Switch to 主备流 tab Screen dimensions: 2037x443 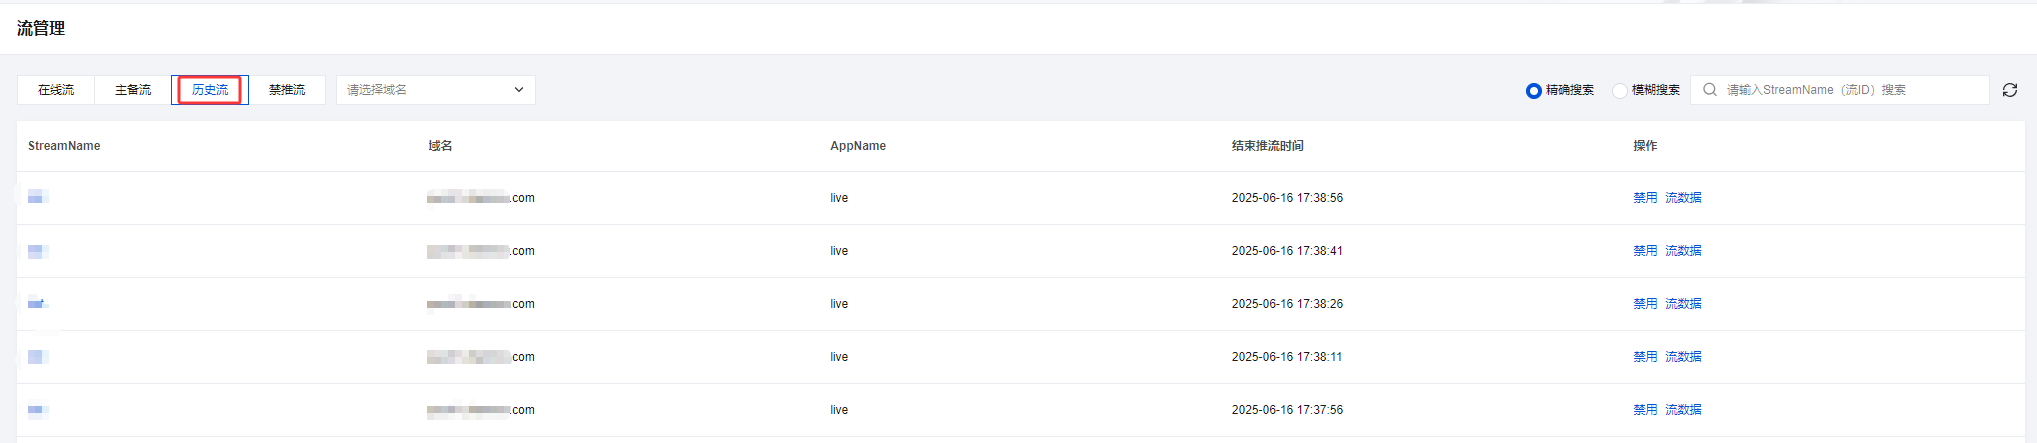click(x=133, y=90)
